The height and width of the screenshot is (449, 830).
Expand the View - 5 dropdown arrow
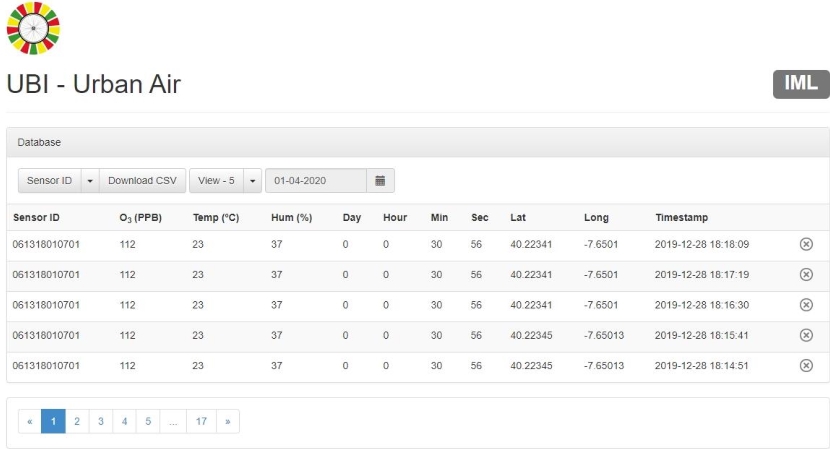(x=252, y=181)
